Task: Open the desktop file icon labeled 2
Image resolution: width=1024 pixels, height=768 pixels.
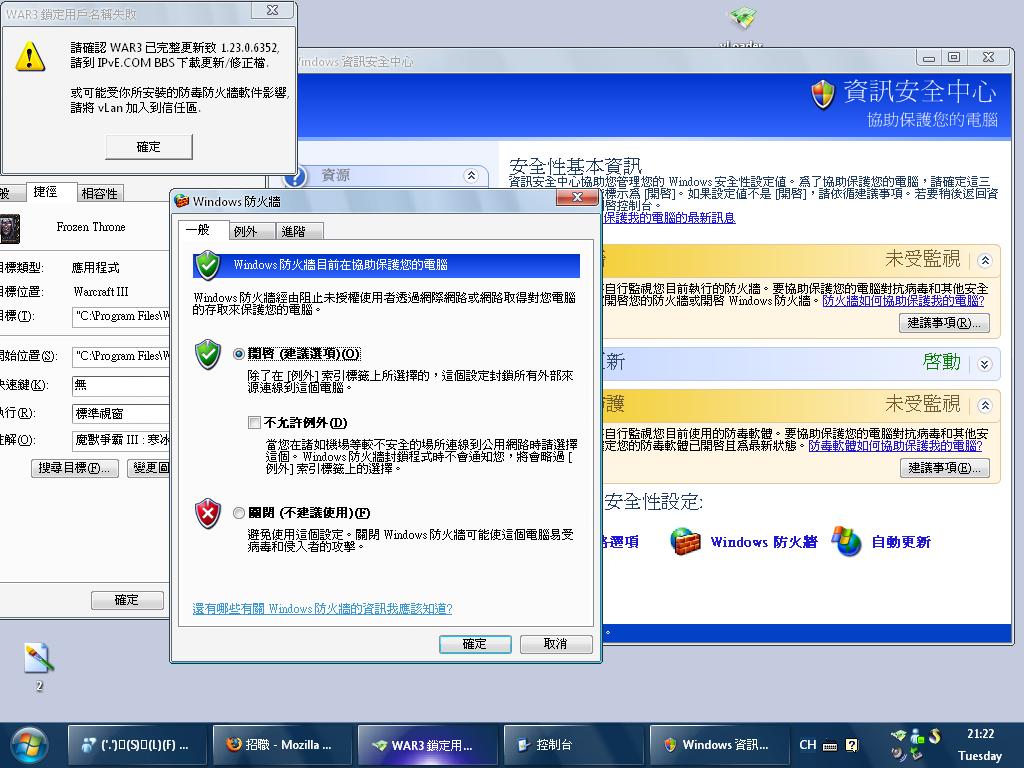Action: click(39, 658)
